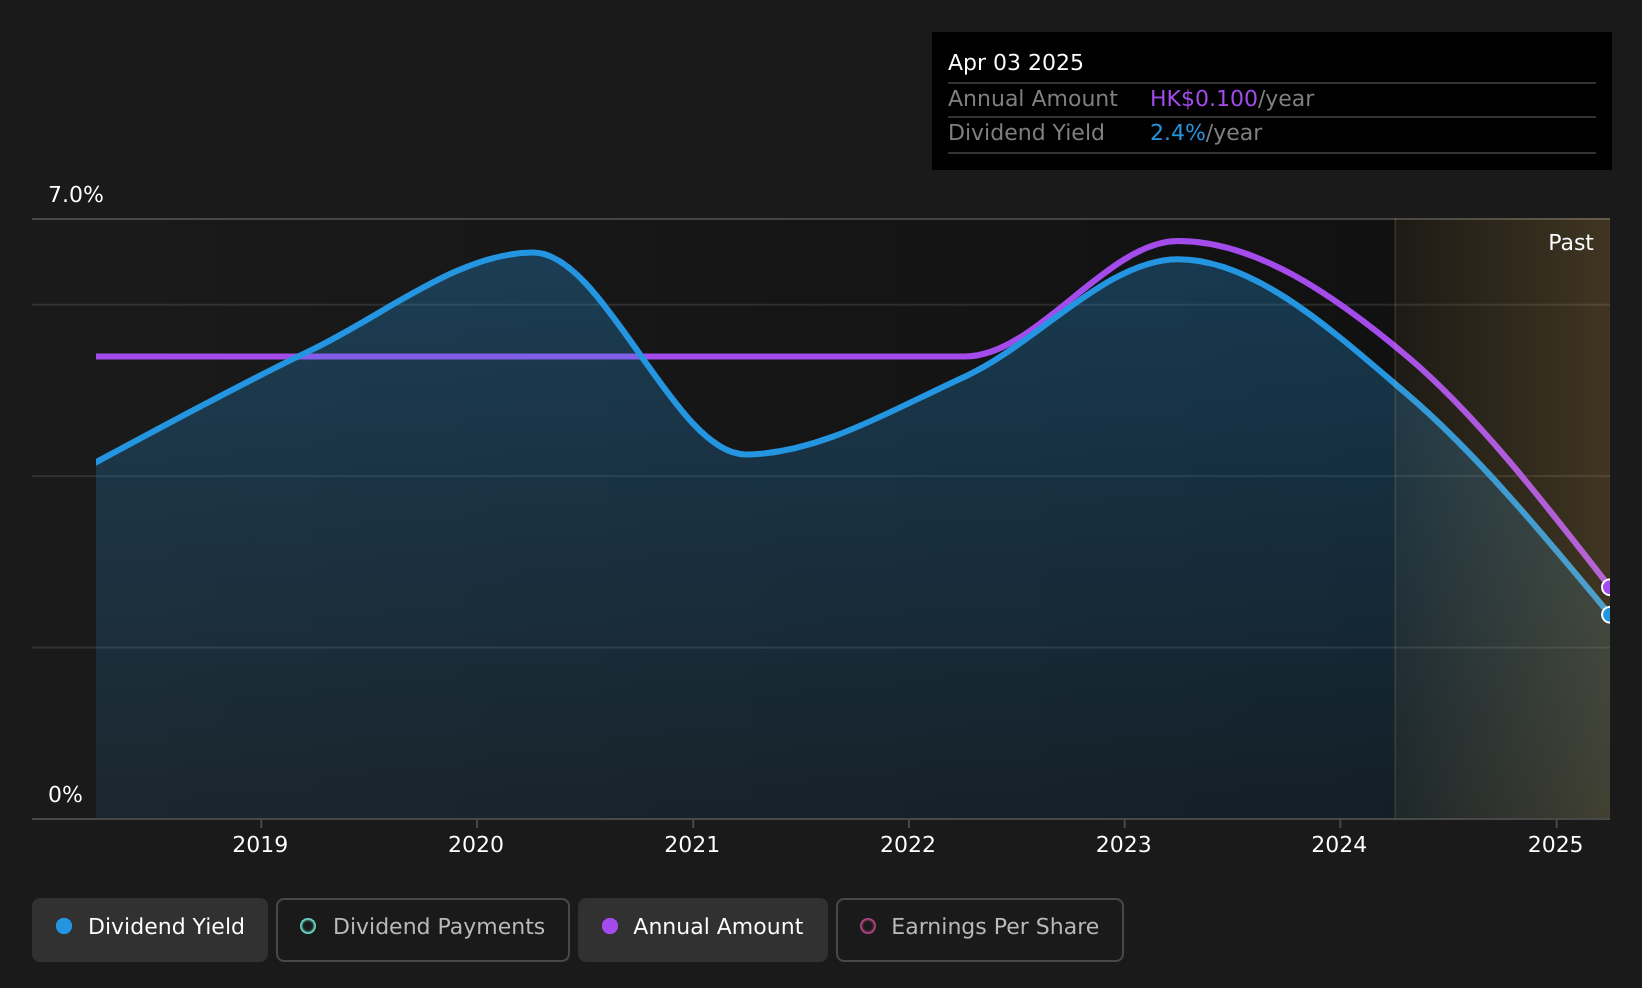Toggle the Dividend Yield legend button
This screenshot has height=988, width=1642.
pos(150,929)
